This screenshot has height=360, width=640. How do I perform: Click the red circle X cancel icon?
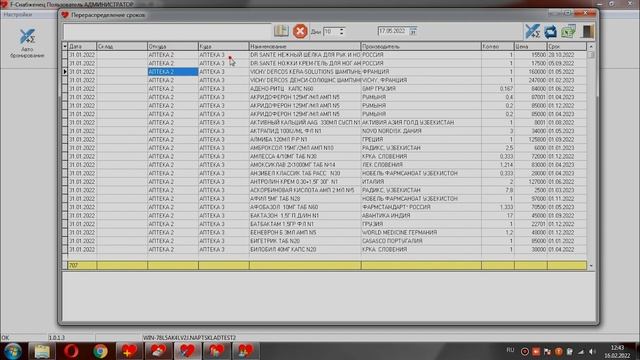point(300,31)
